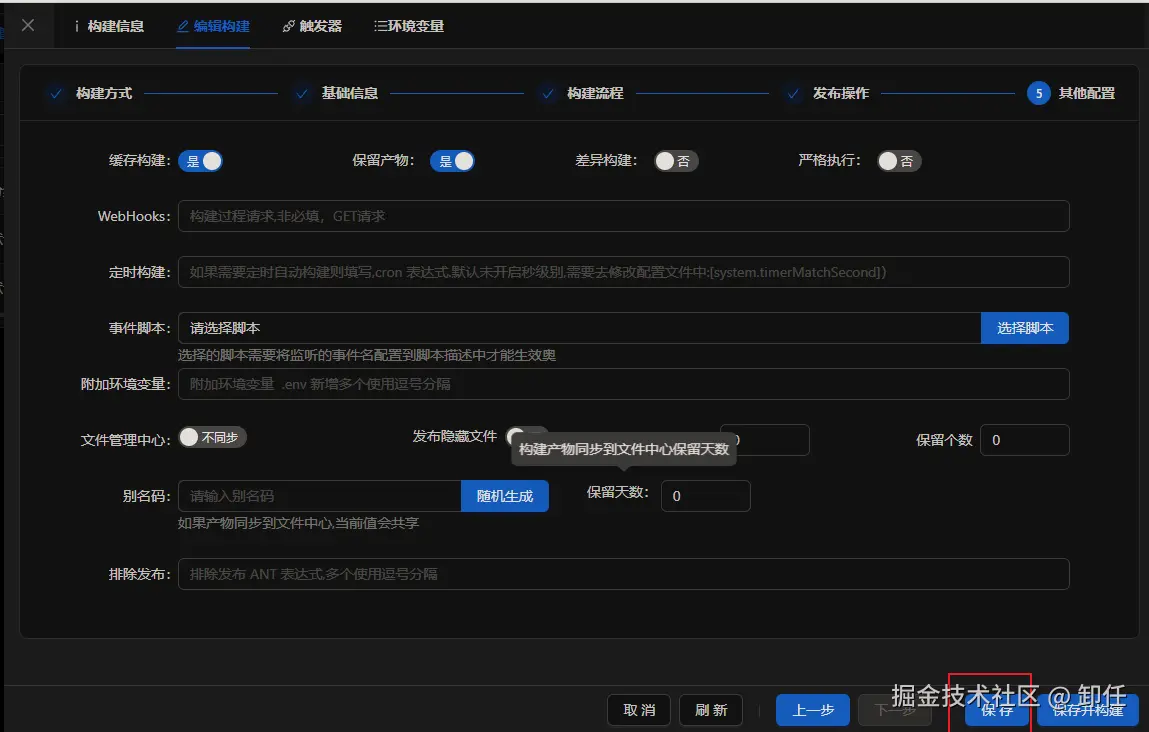Open the 构建信息 tab
This screenshot has width=1149, height=732.
point(109,26)
